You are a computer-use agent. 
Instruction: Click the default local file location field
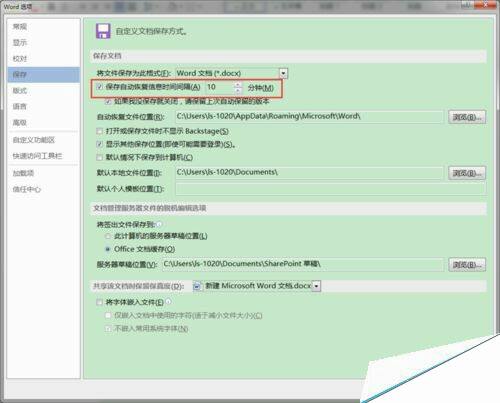(309, 173)
